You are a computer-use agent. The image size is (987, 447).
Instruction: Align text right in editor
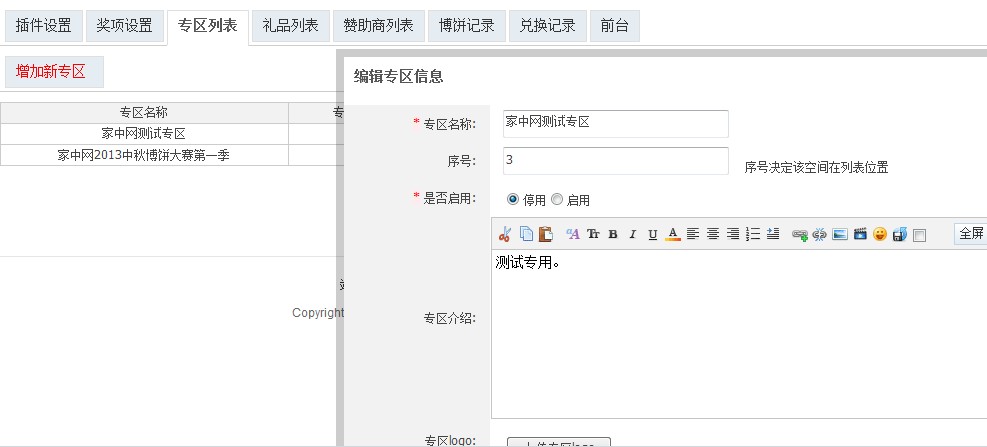click(x=733, y=234)
